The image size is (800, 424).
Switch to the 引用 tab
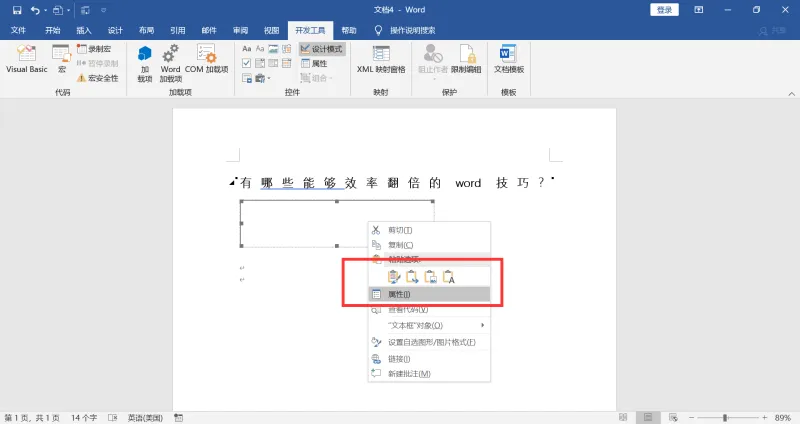178,31
